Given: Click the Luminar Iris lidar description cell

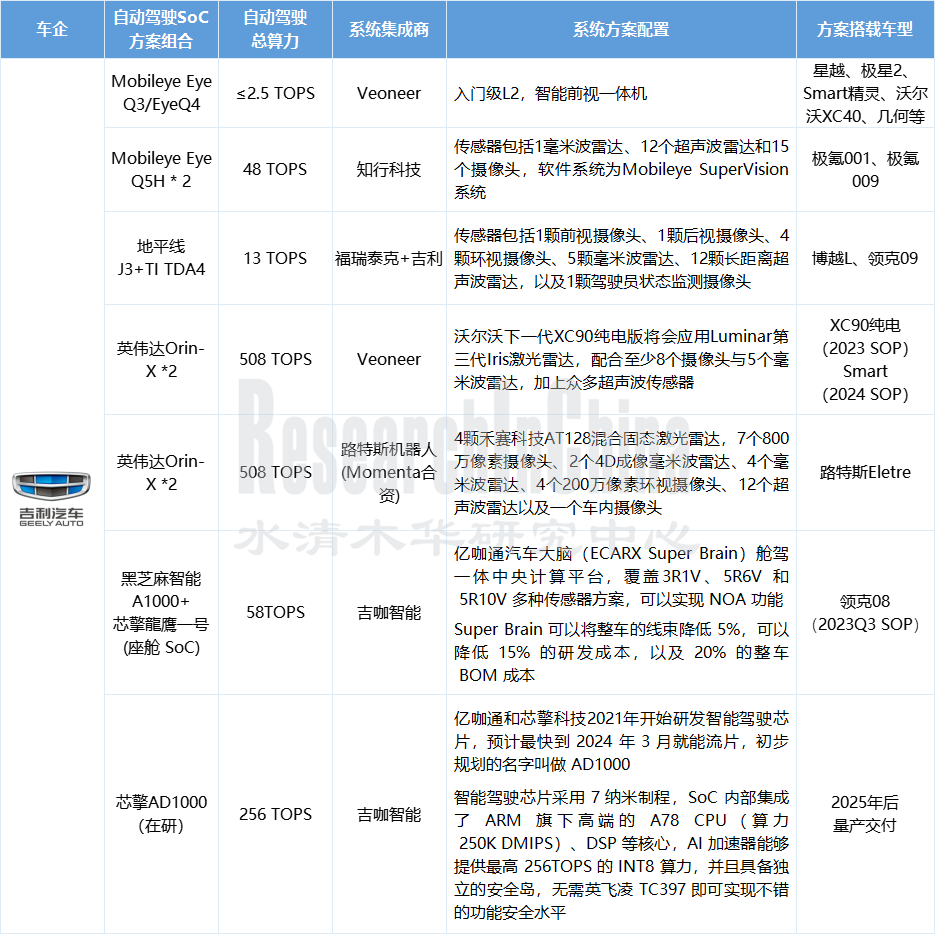Looking at the screenshot, I should [621, 359].
